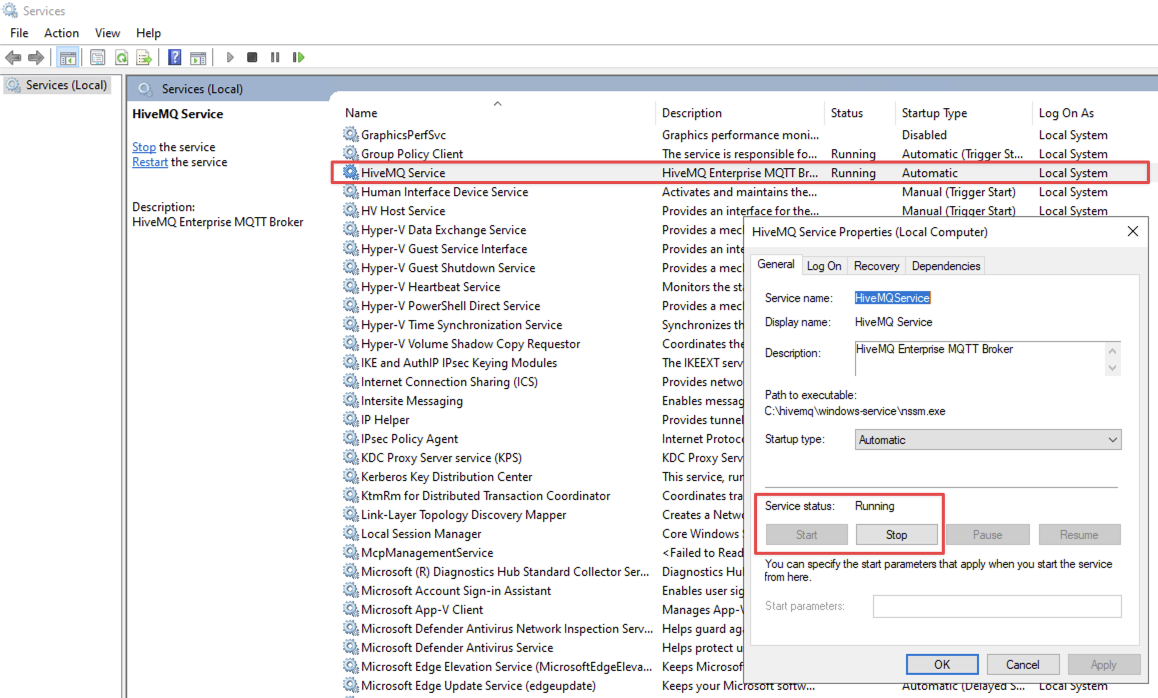Switch to the Recovery tab

pyautogui.click(x=876, y=266)
